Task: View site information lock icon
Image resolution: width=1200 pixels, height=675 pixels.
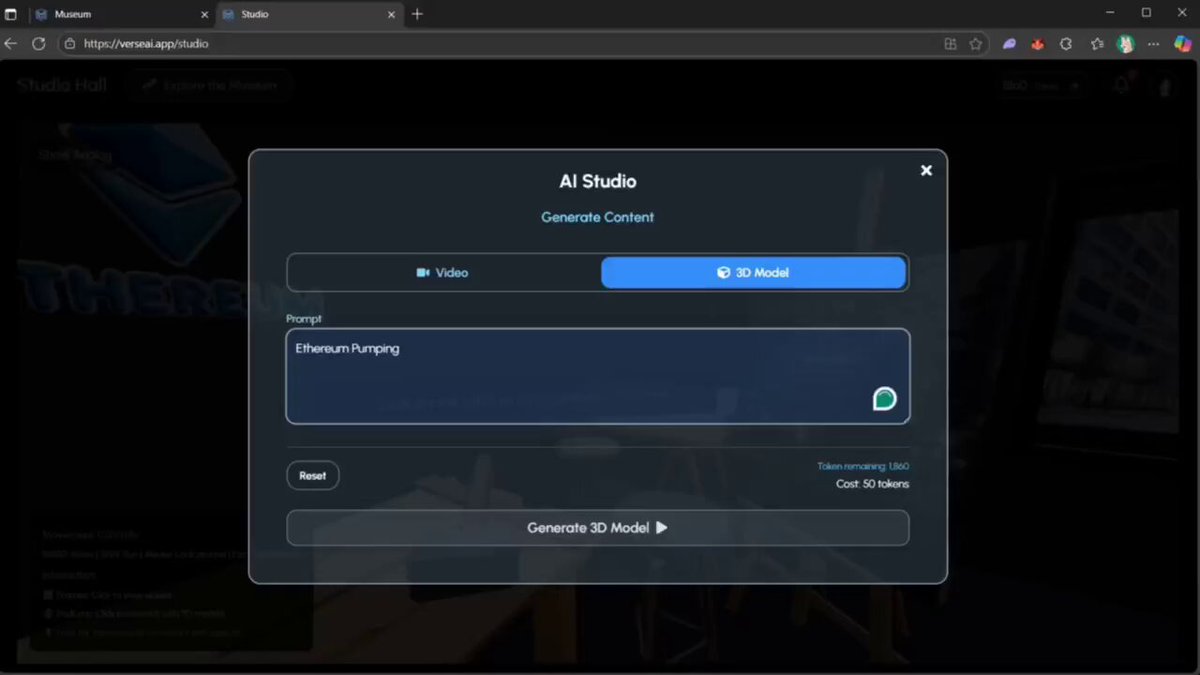Action: [x=69, y=44]
